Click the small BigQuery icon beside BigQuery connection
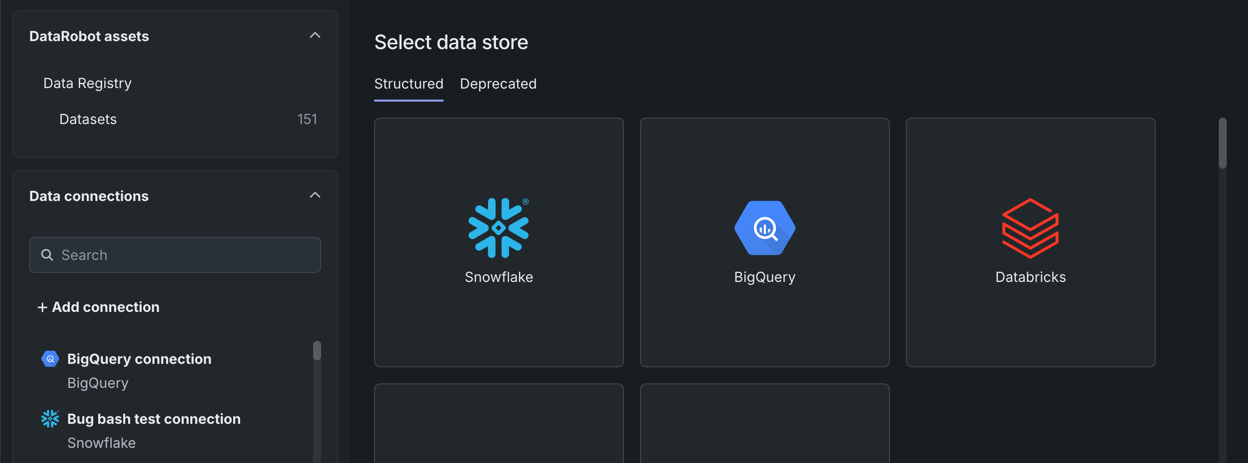The width and height of the screenshot is (1248, 463). click(50, 359)
